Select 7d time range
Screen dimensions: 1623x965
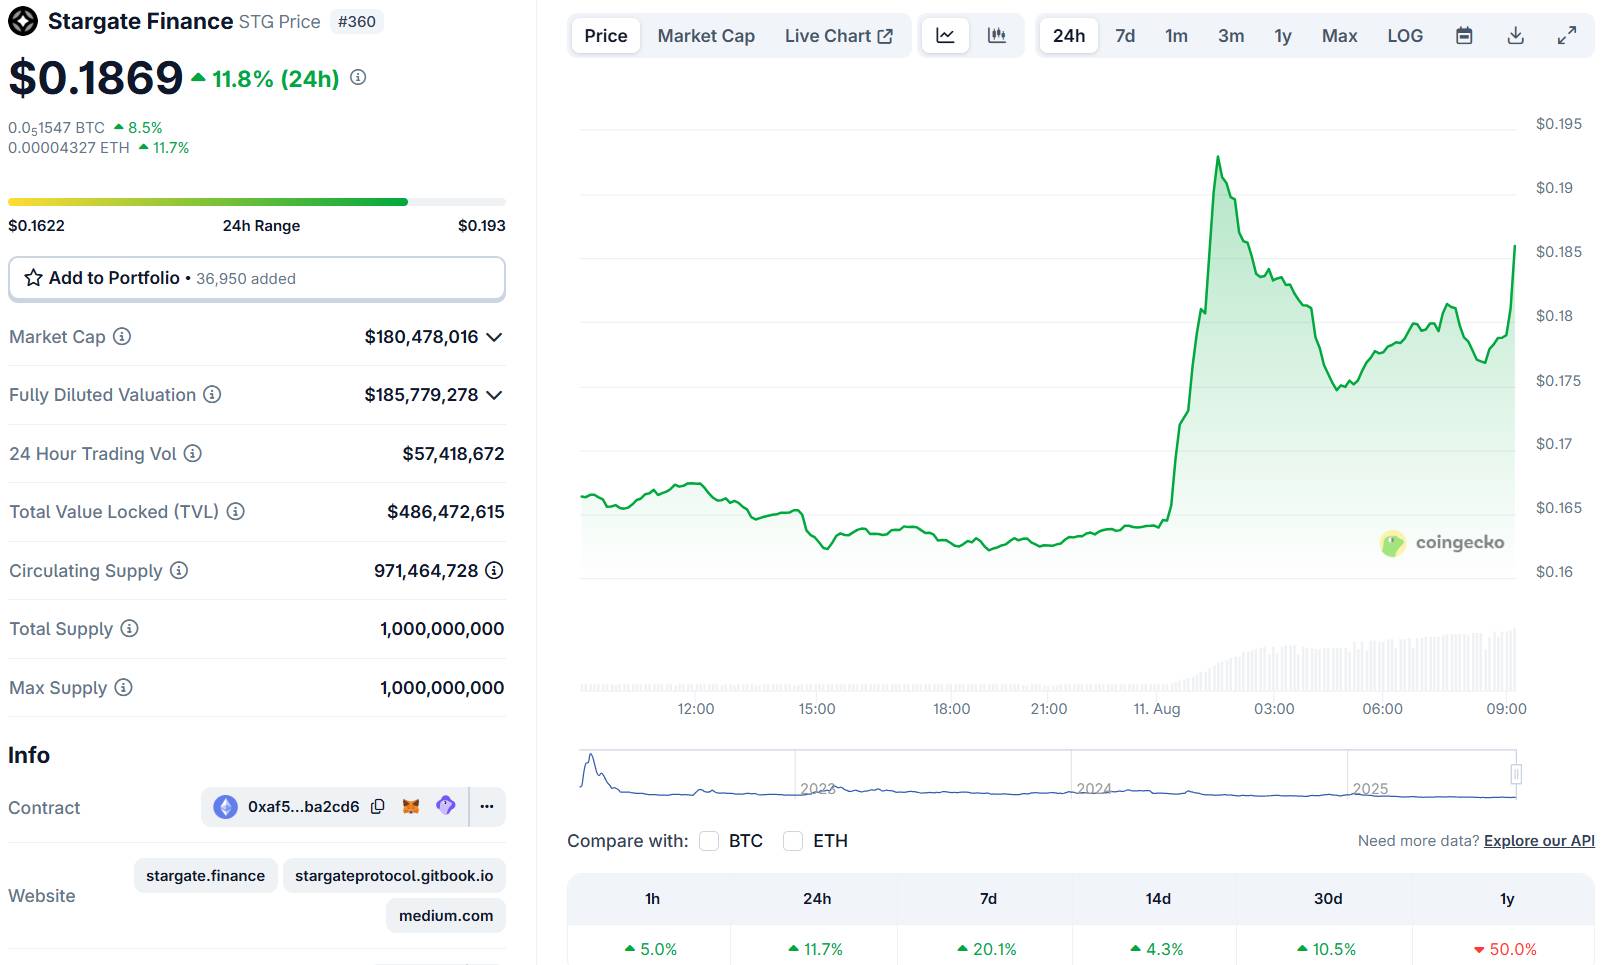pos(1125,36)
